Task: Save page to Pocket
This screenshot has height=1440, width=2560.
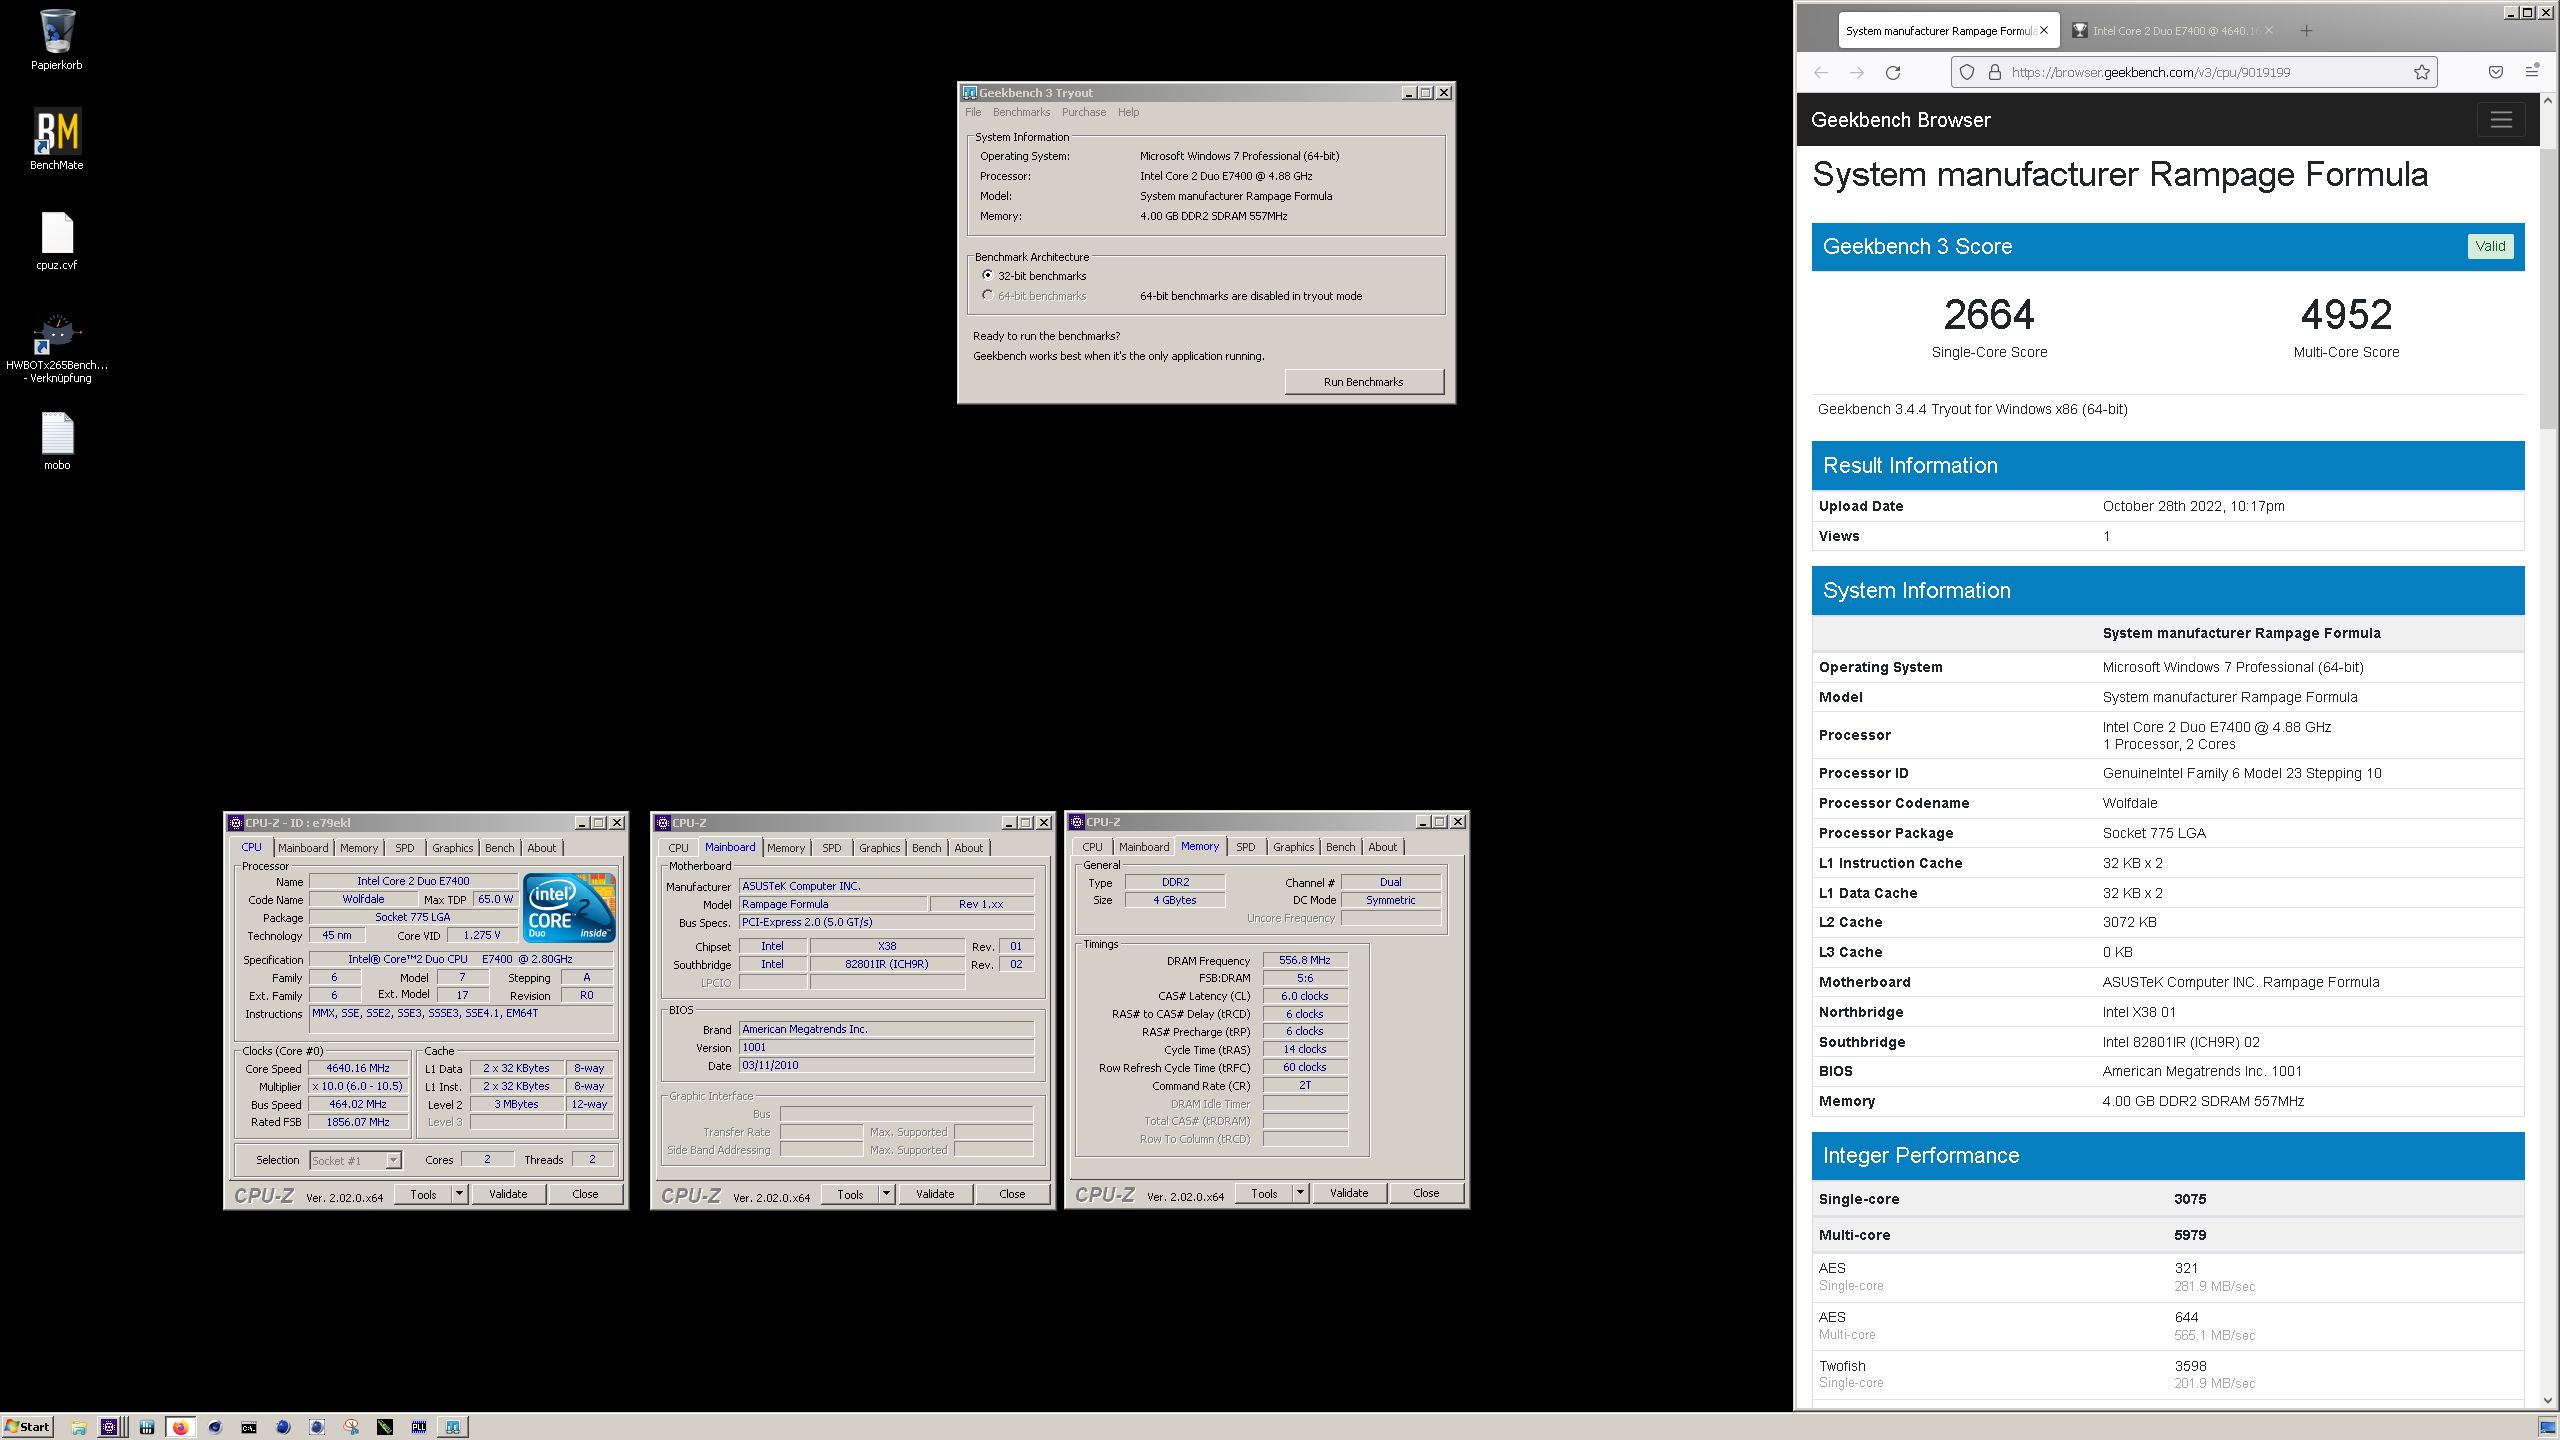Action: coord(2495,72)
